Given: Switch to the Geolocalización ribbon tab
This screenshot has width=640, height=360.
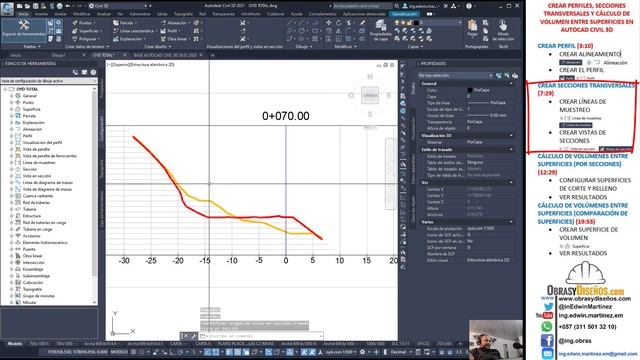Looking at the screenshot, I should tap(403, 14).
